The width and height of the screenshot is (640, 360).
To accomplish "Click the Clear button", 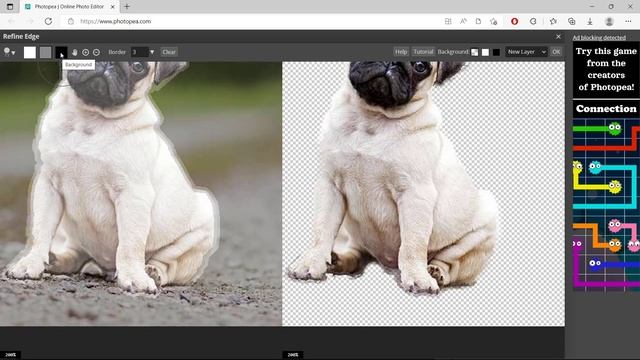I will (x=169, y=52).
